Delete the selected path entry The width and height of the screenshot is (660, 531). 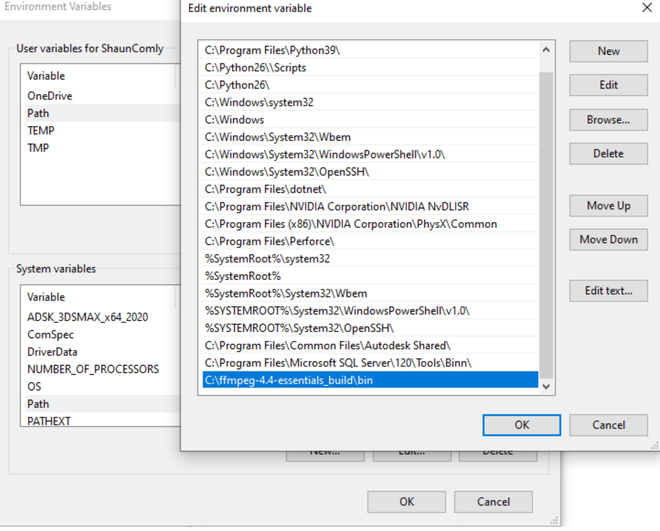coord(608,154)
